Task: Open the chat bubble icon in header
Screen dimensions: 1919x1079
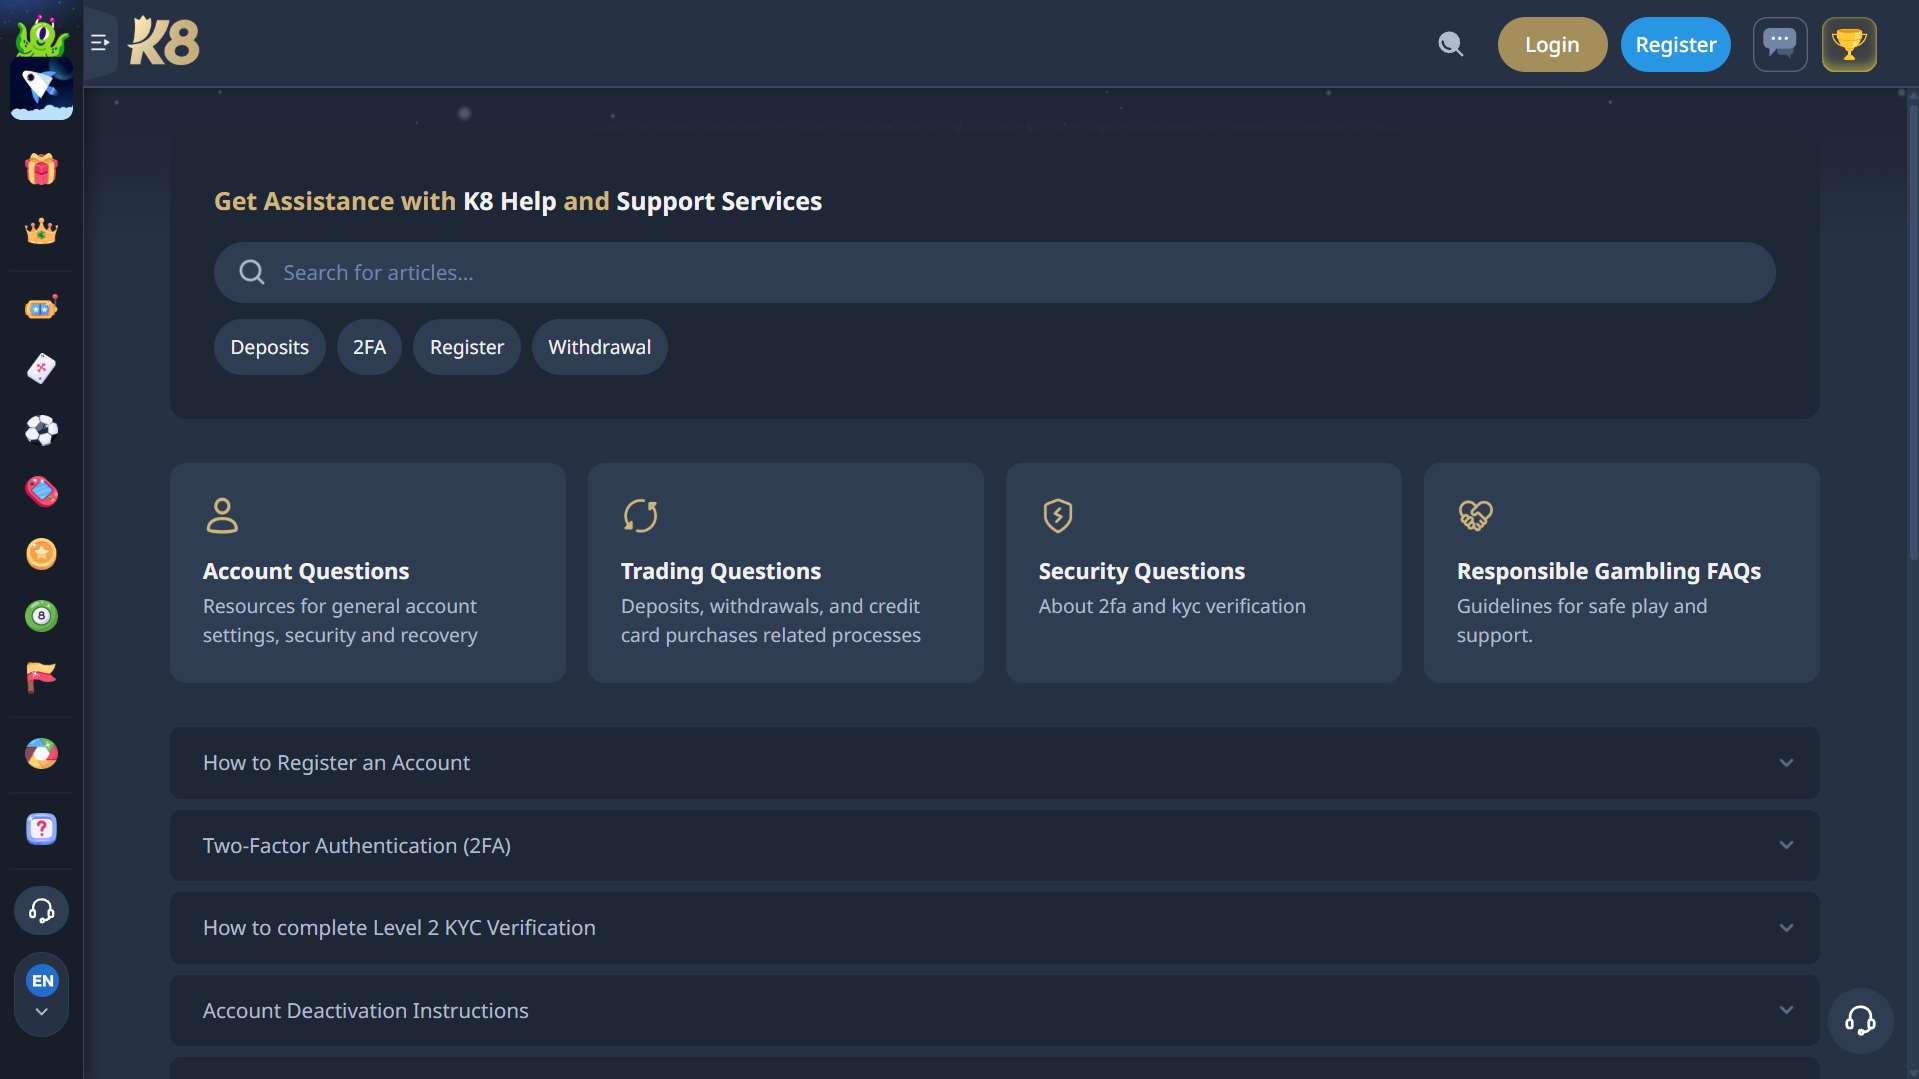Action: (x=1779, y=44)
